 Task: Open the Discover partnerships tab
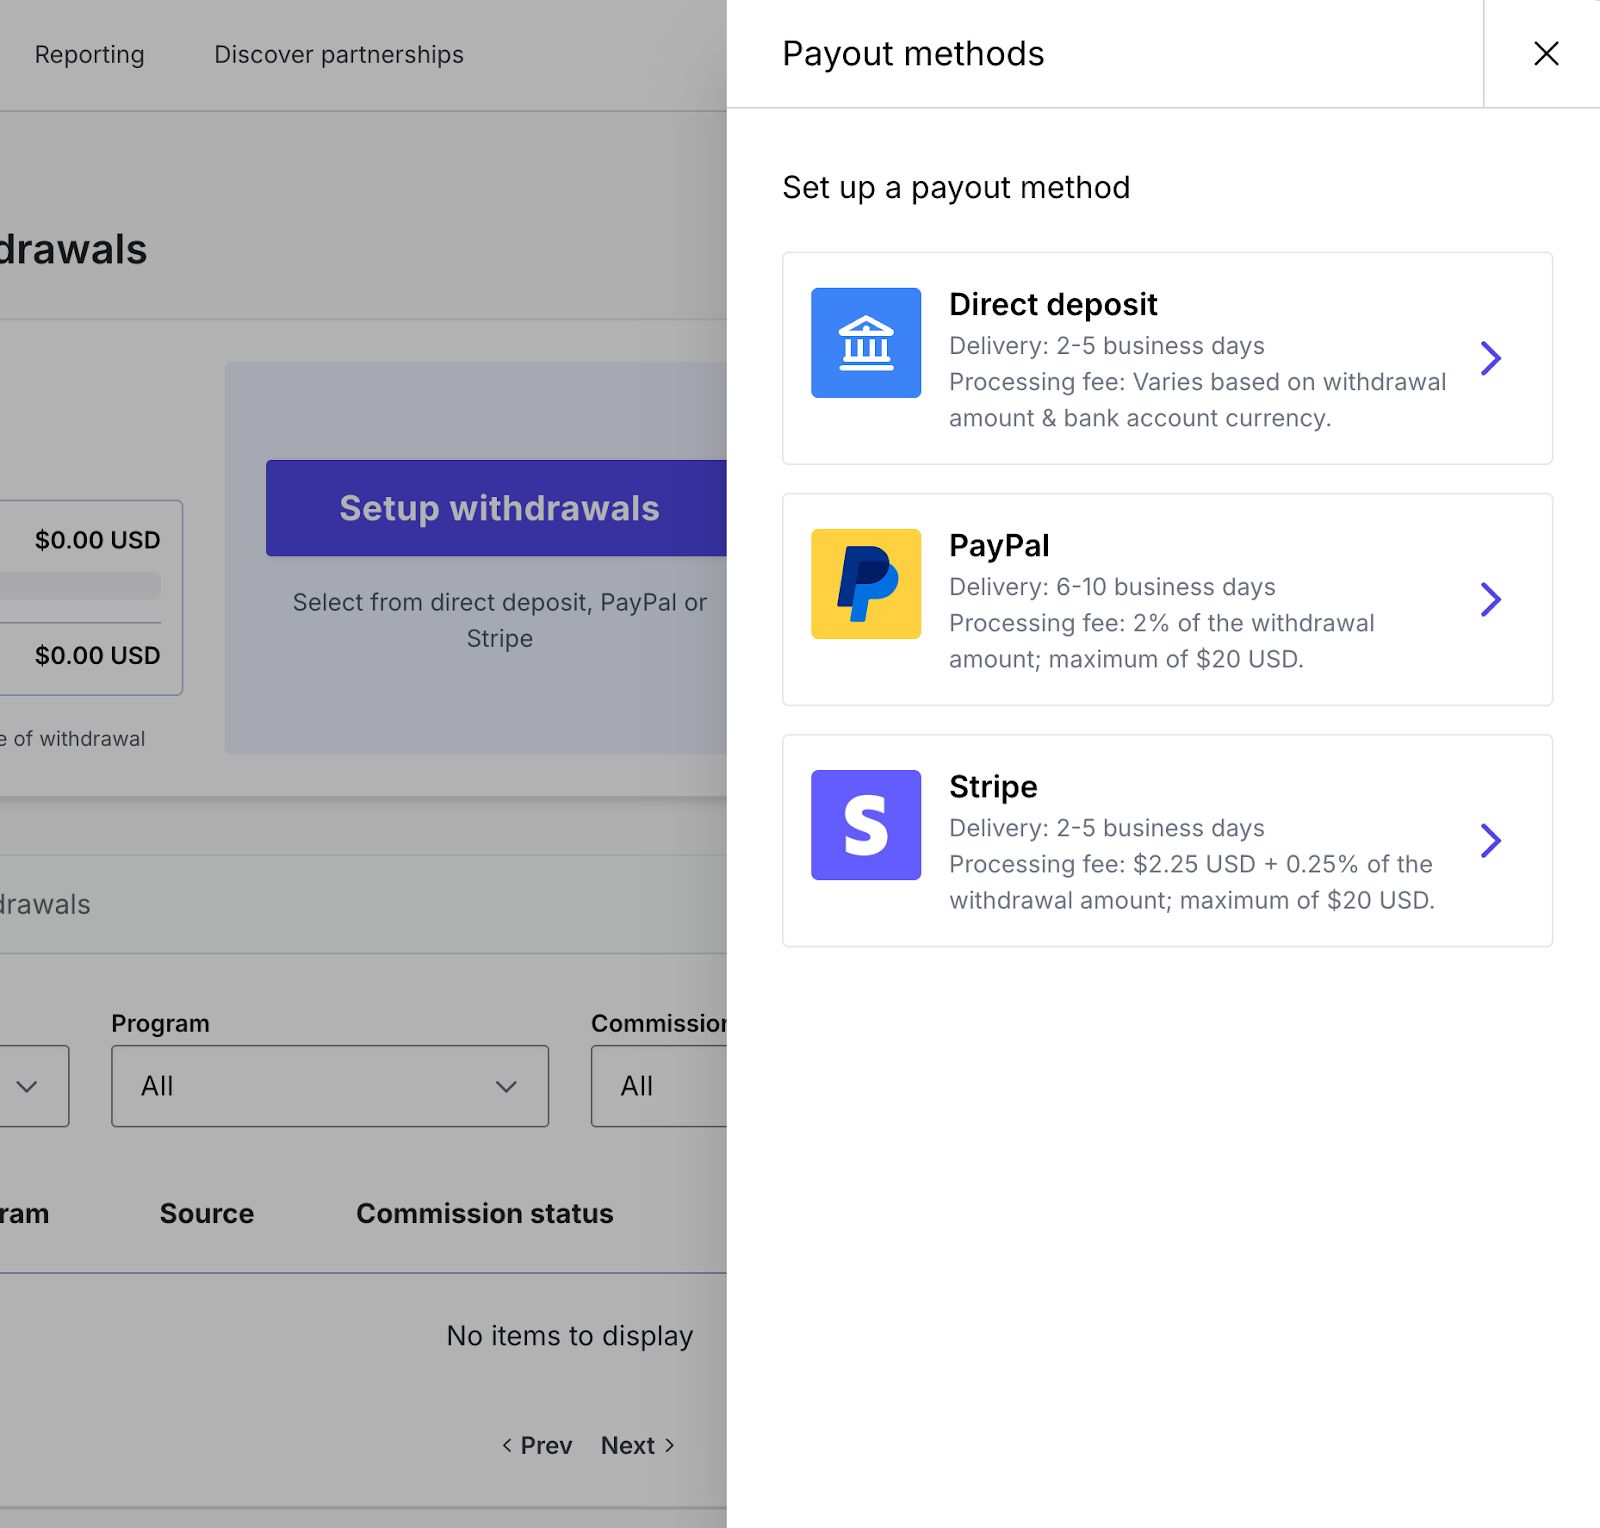pyautogui.click(x=338, y=55)
